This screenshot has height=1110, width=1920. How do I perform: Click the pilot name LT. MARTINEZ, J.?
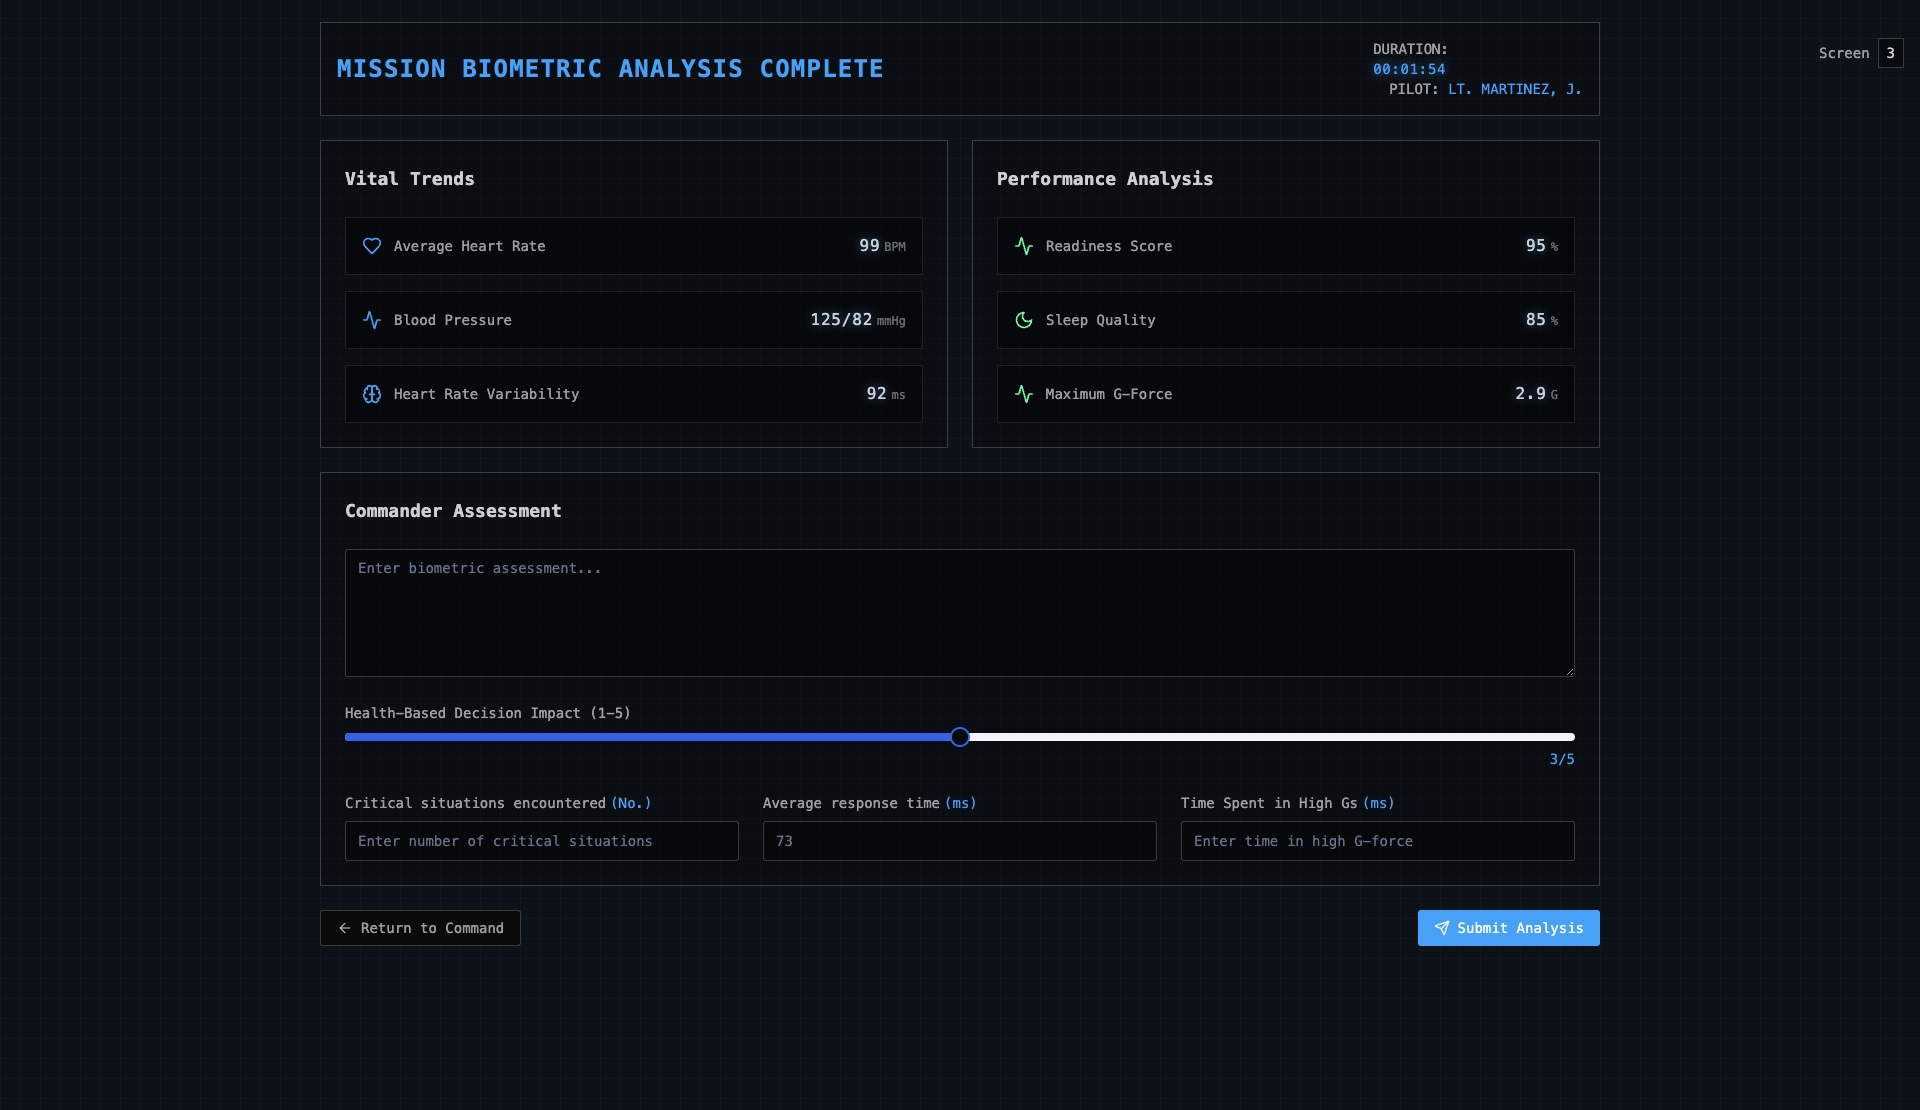click(x=1514, y=89)
